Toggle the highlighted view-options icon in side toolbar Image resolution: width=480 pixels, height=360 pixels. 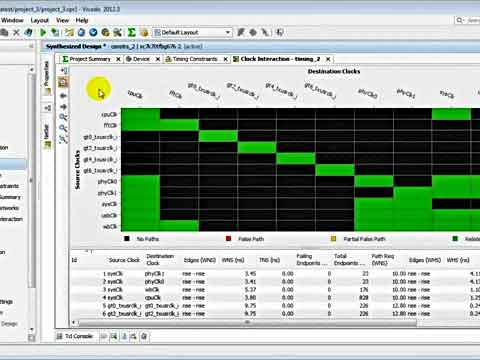[x=63, y=82]
